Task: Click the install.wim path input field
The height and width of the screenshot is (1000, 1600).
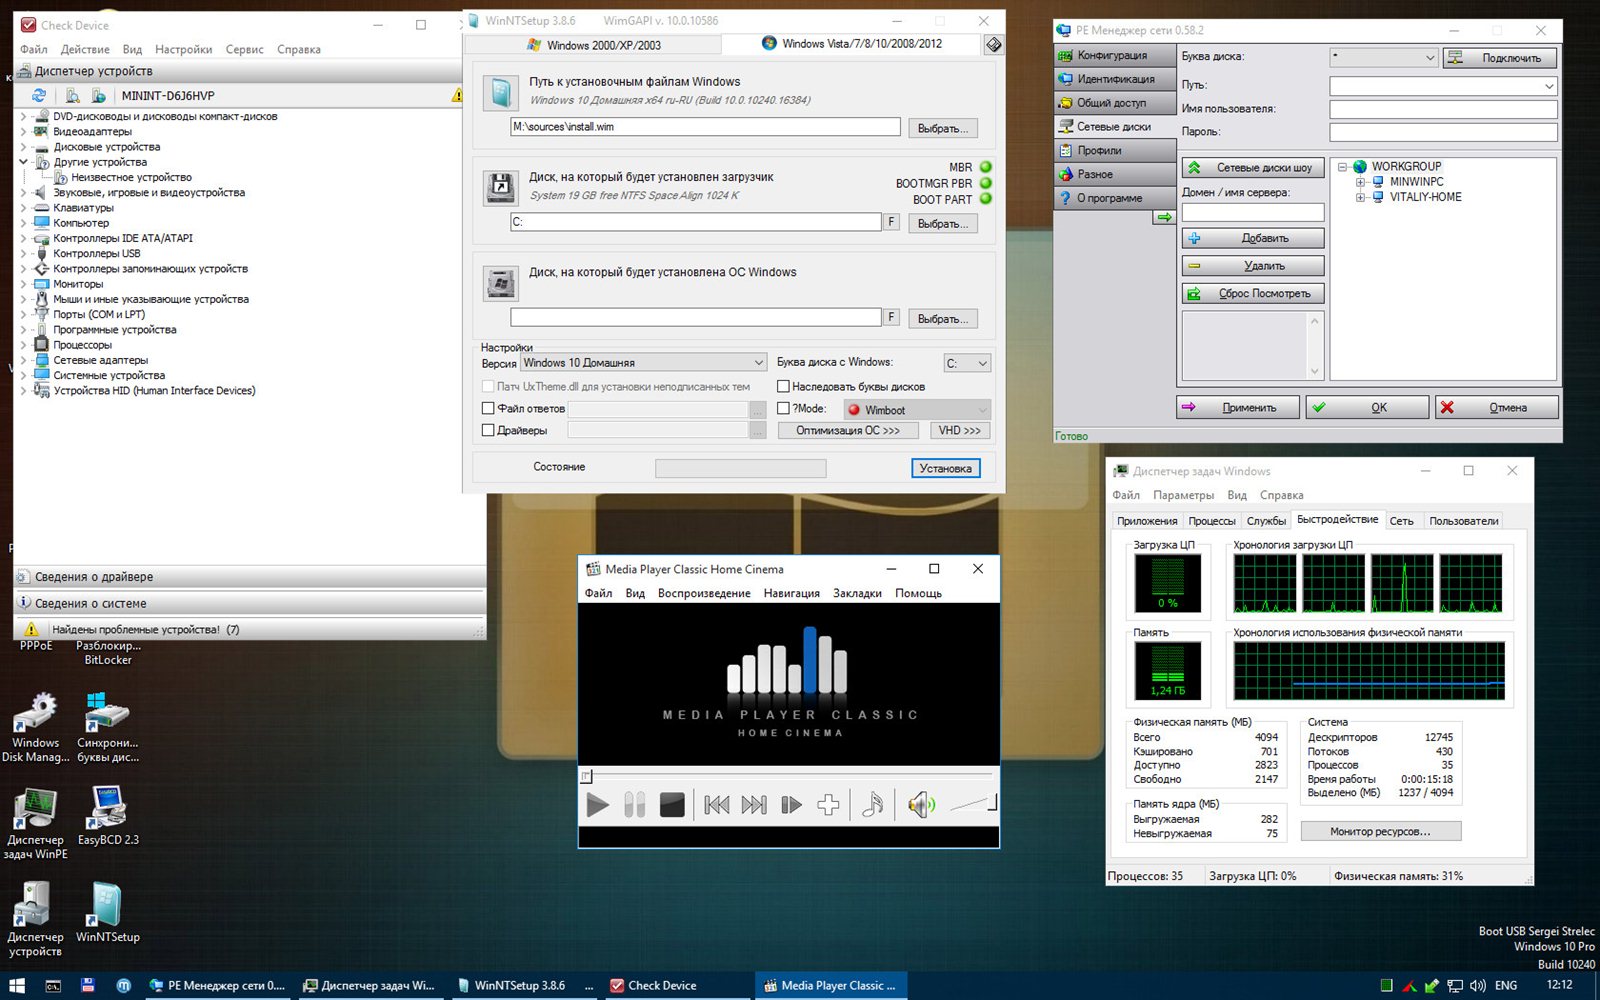Action: [x=705, y=127]
